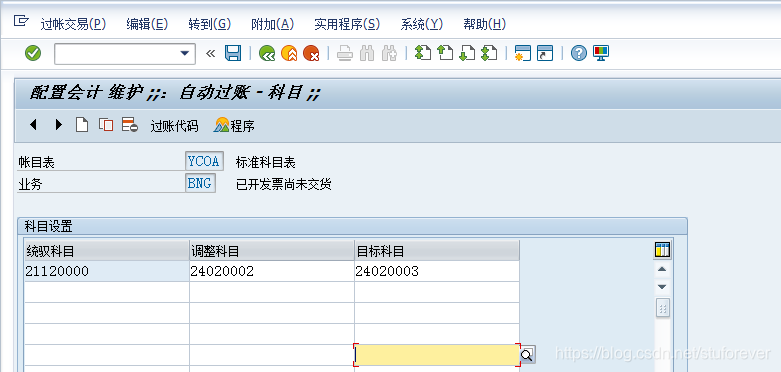Select the 帐目表 field YCOA
Viewport: 781px width, 372px height.
pyautogui.click(x=204, y=161)
